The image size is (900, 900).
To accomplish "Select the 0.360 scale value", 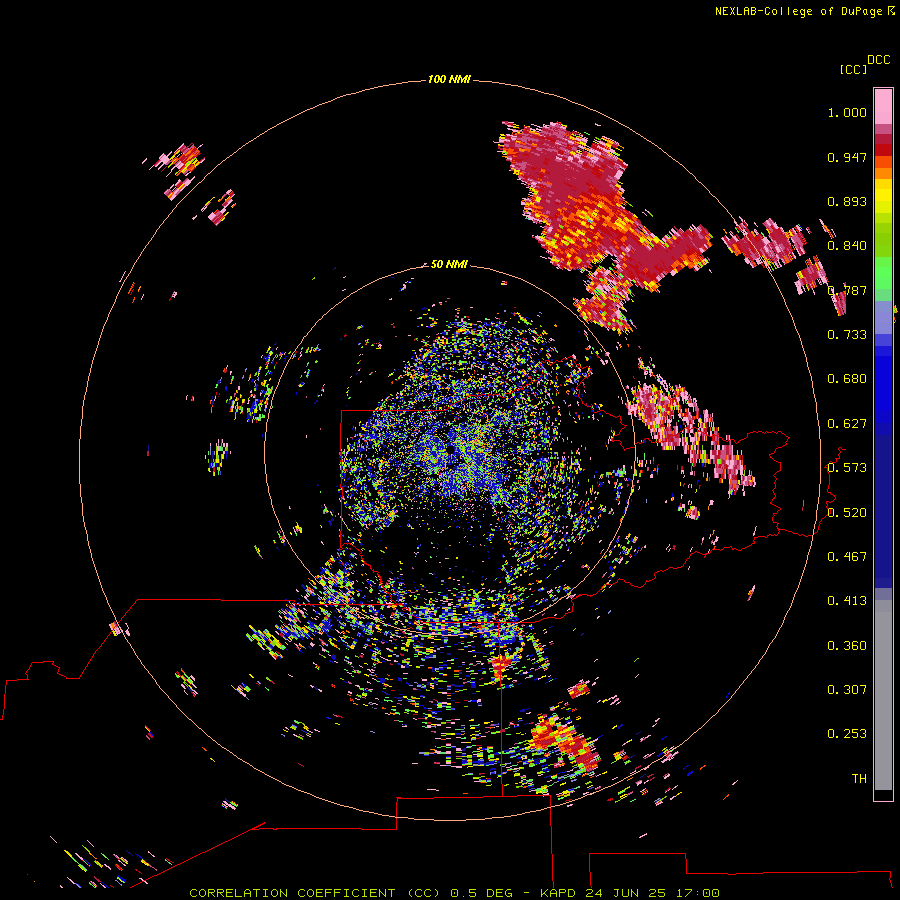I will pos(847,646).
